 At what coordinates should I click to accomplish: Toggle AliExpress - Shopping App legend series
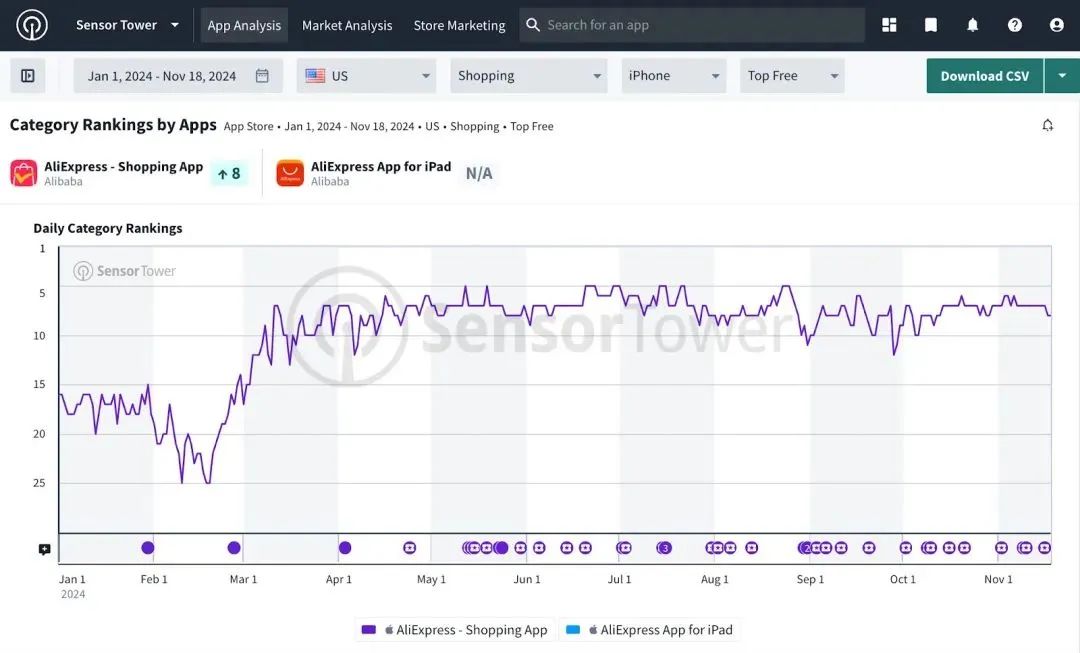[455, 630]
